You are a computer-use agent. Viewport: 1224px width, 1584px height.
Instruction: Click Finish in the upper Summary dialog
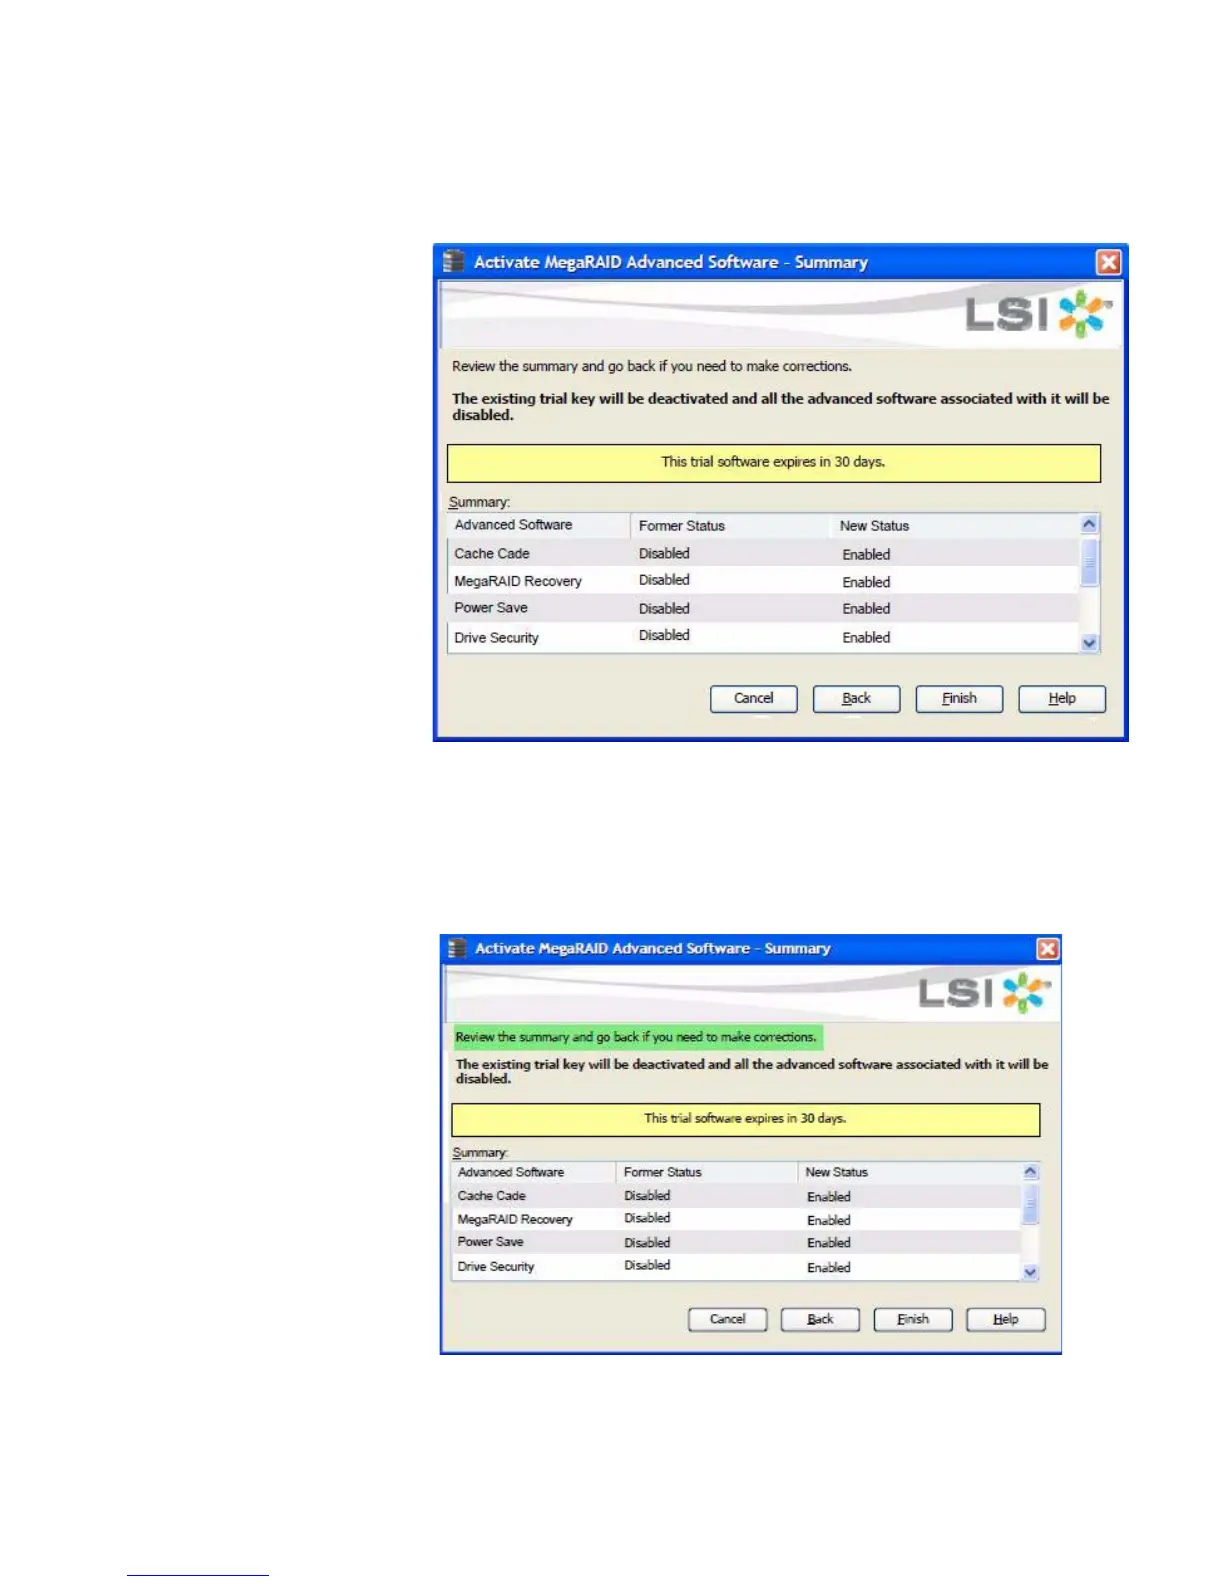[x=959, y=698]
